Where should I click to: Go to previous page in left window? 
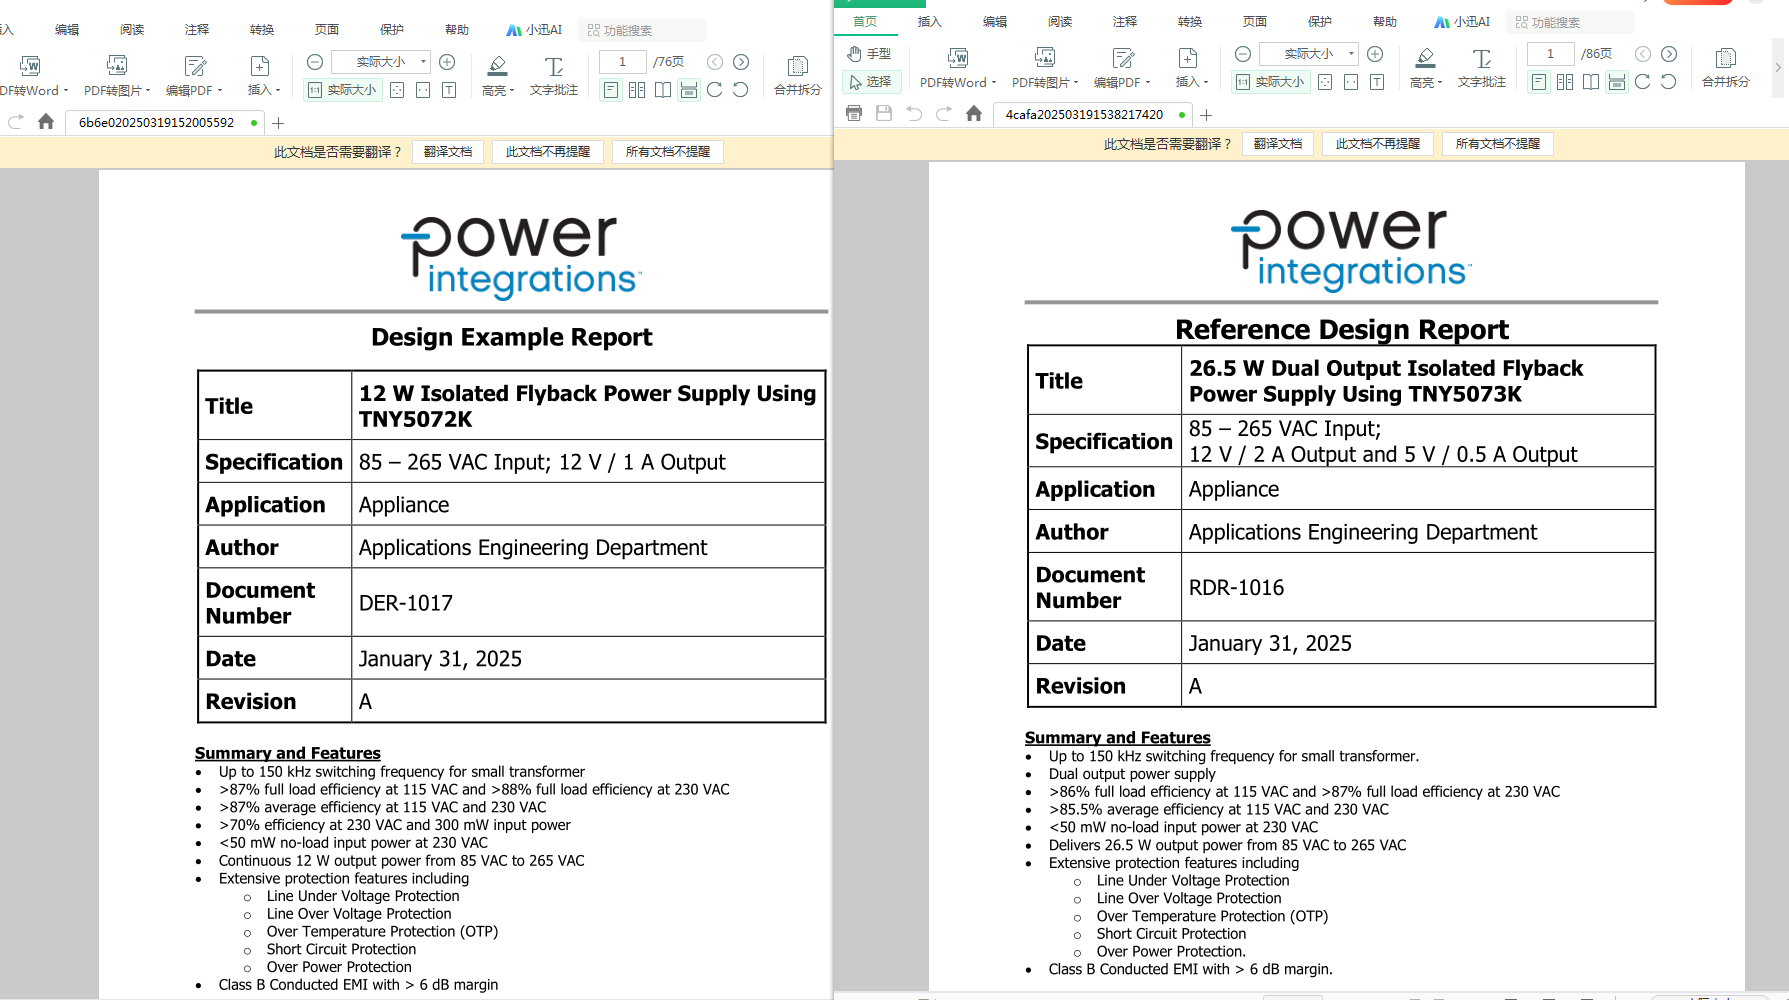[715, 62]
